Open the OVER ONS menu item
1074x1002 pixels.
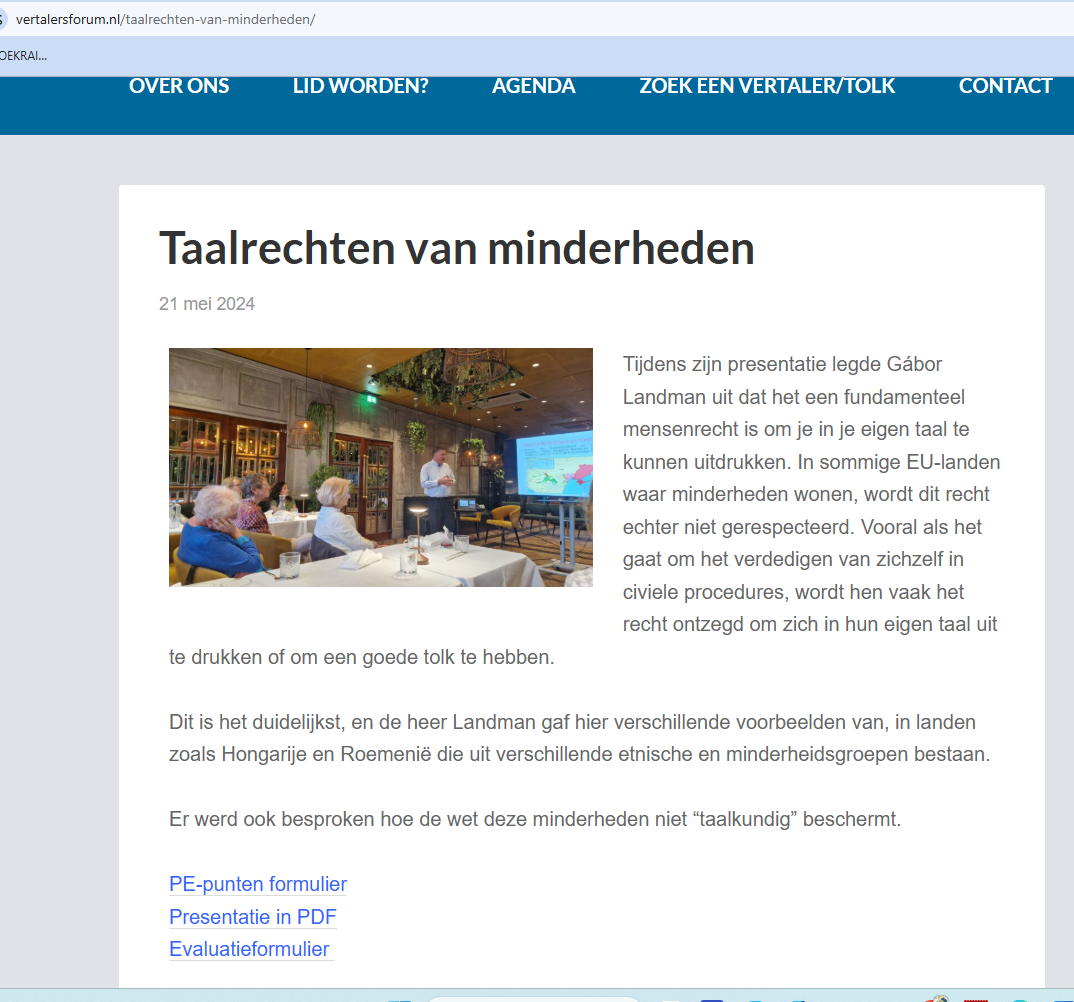pos(179,86)
